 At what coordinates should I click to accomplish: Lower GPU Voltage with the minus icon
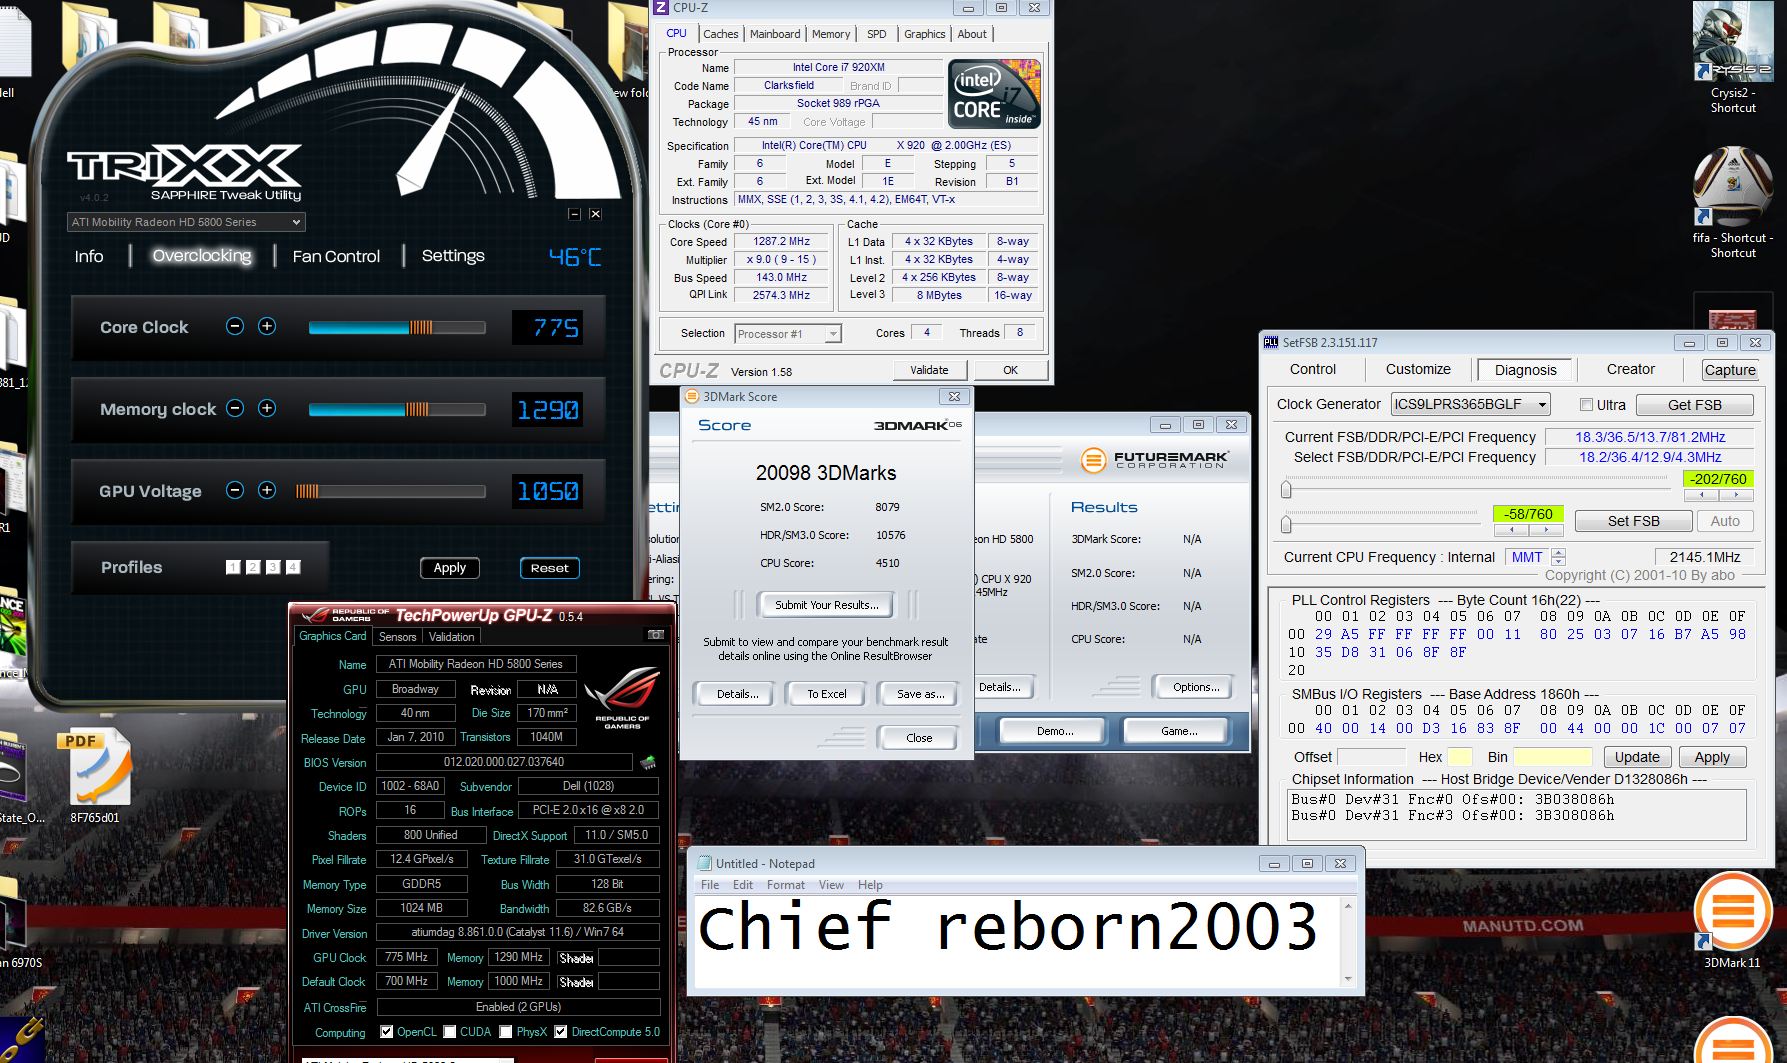pyautogui.click(x=235, y=490)
